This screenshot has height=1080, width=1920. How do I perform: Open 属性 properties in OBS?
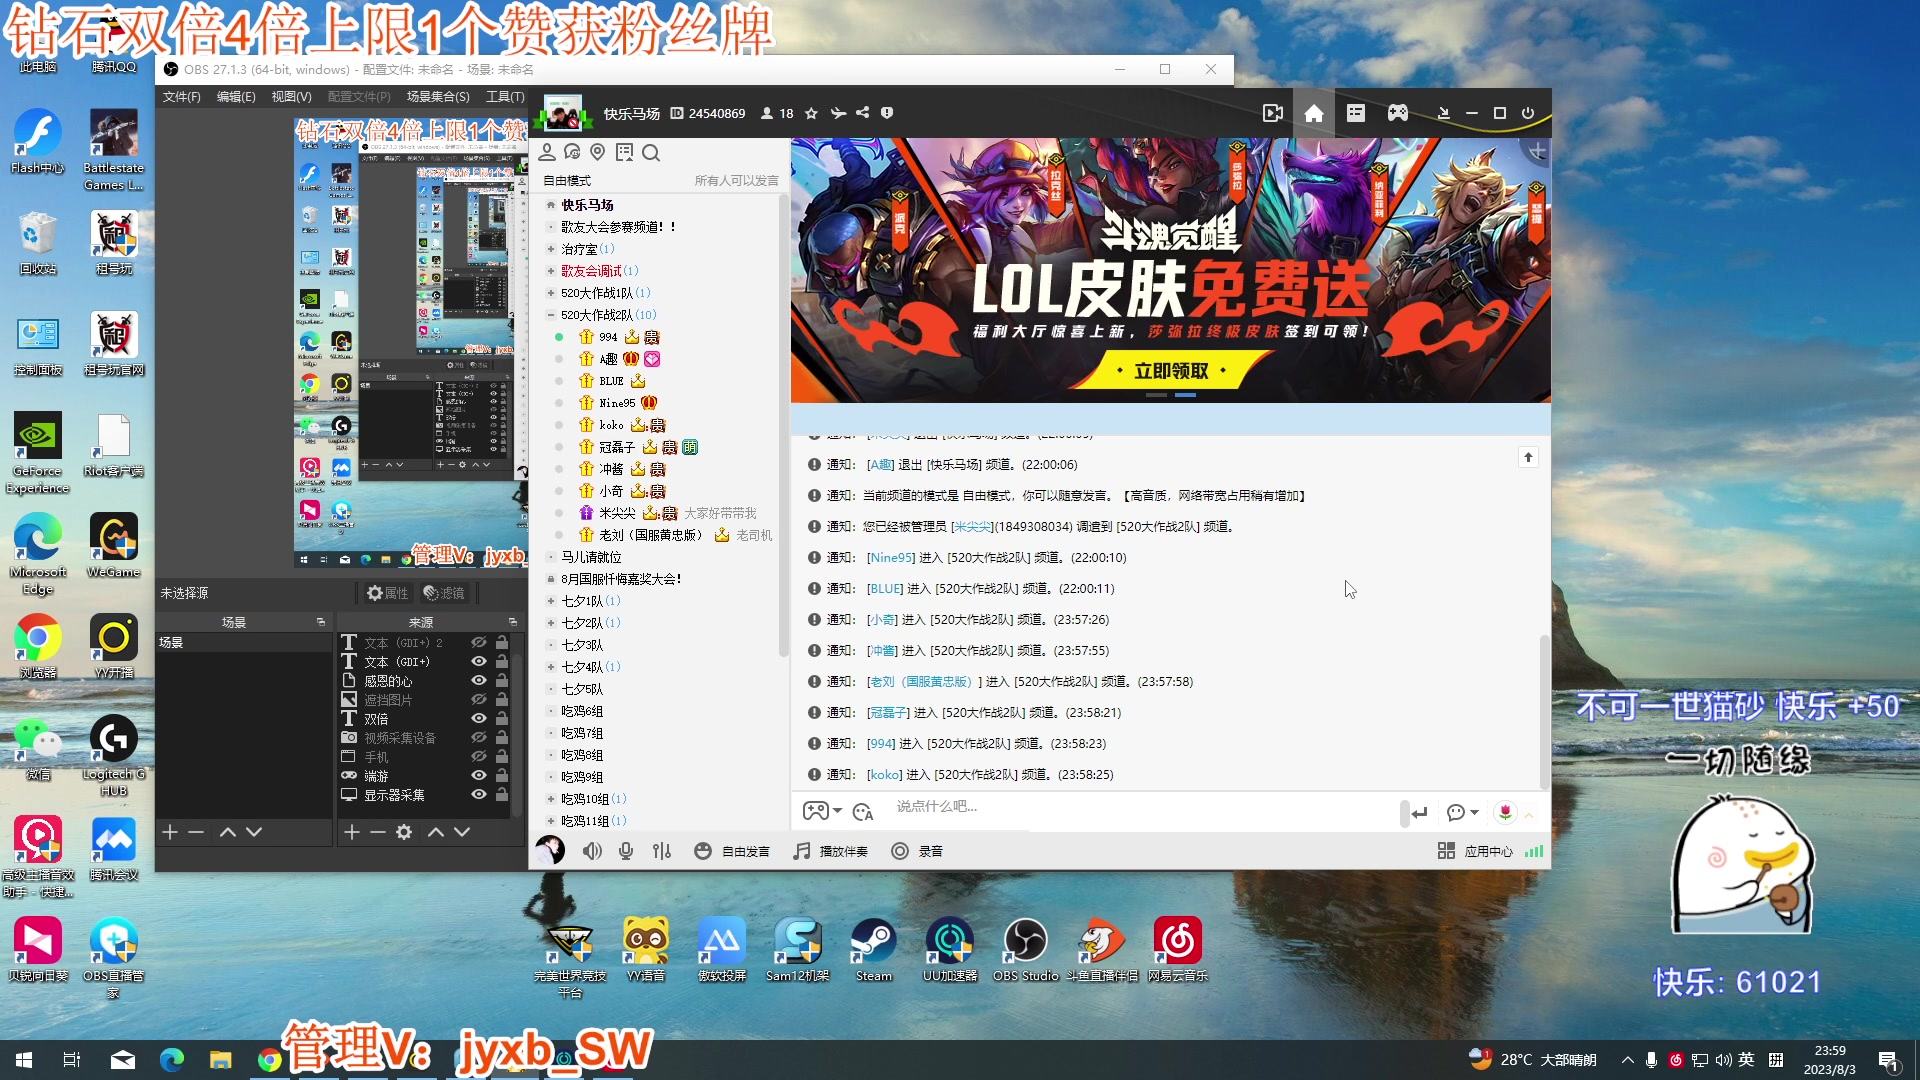(x=387, y=593)
